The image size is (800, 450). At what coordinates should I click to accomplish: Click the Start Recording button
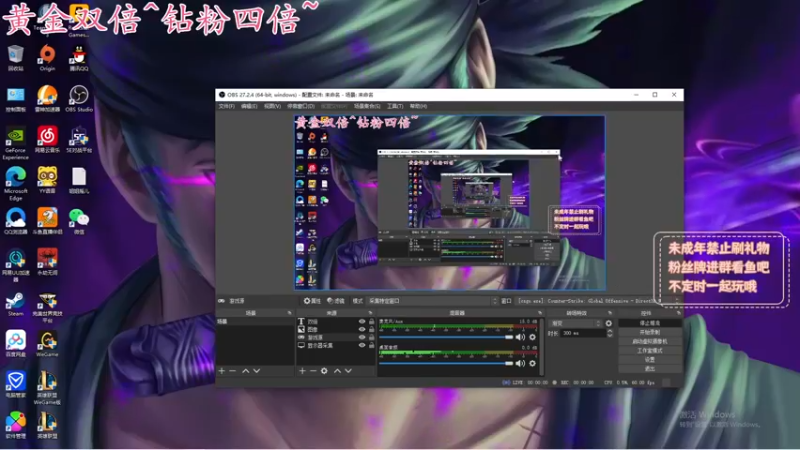click(649, 332)
